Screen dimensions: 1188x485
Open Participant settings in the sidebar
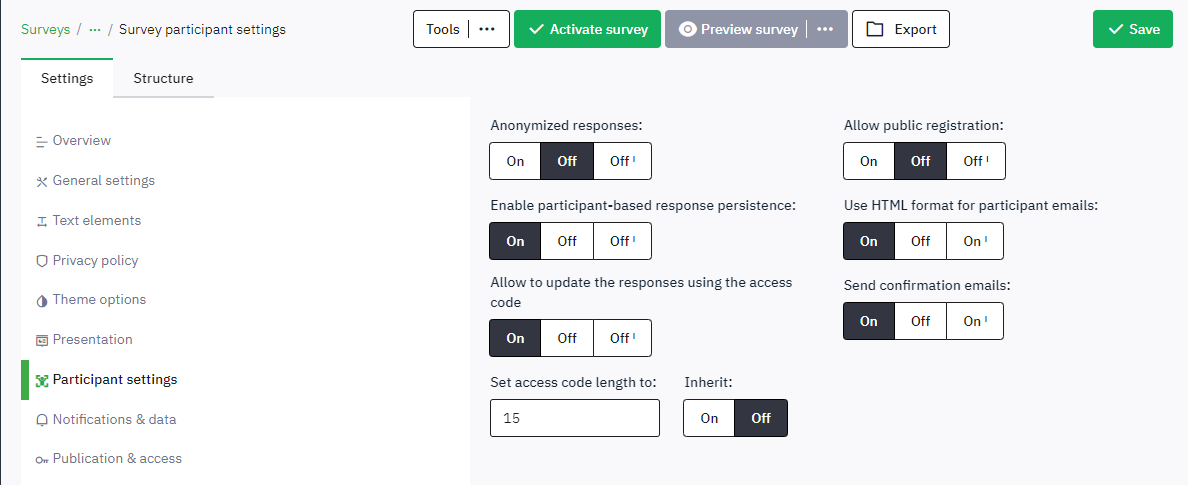(114, 380)
